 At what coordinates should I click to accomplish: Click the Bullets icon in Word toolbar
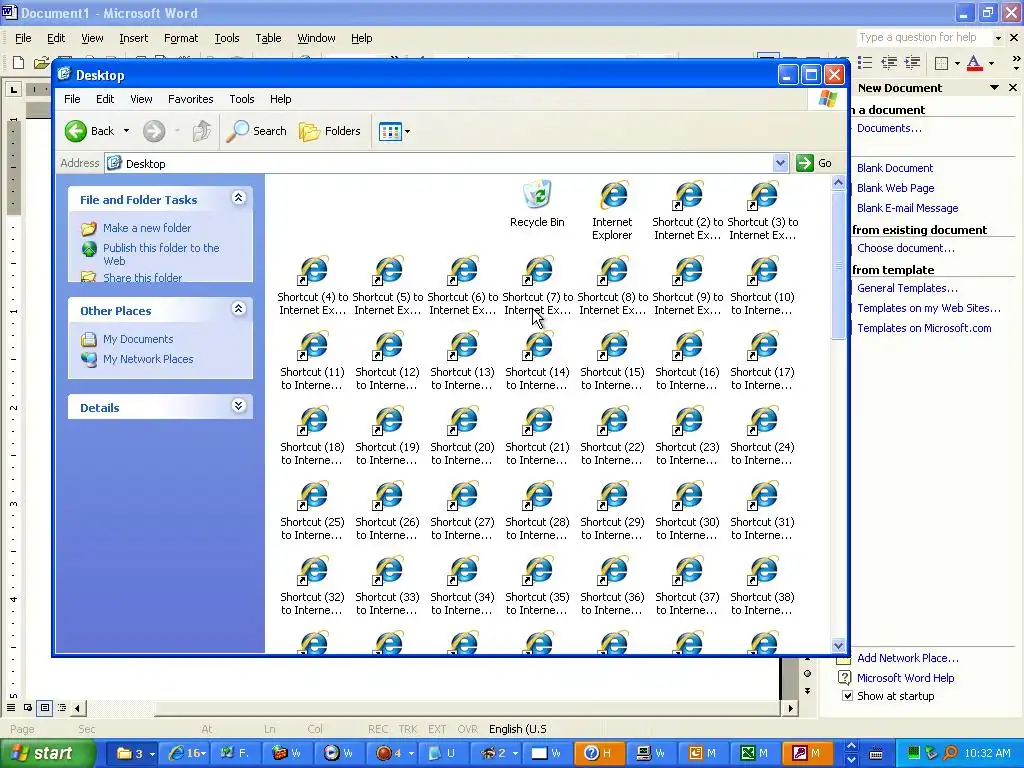coord(865,63)
